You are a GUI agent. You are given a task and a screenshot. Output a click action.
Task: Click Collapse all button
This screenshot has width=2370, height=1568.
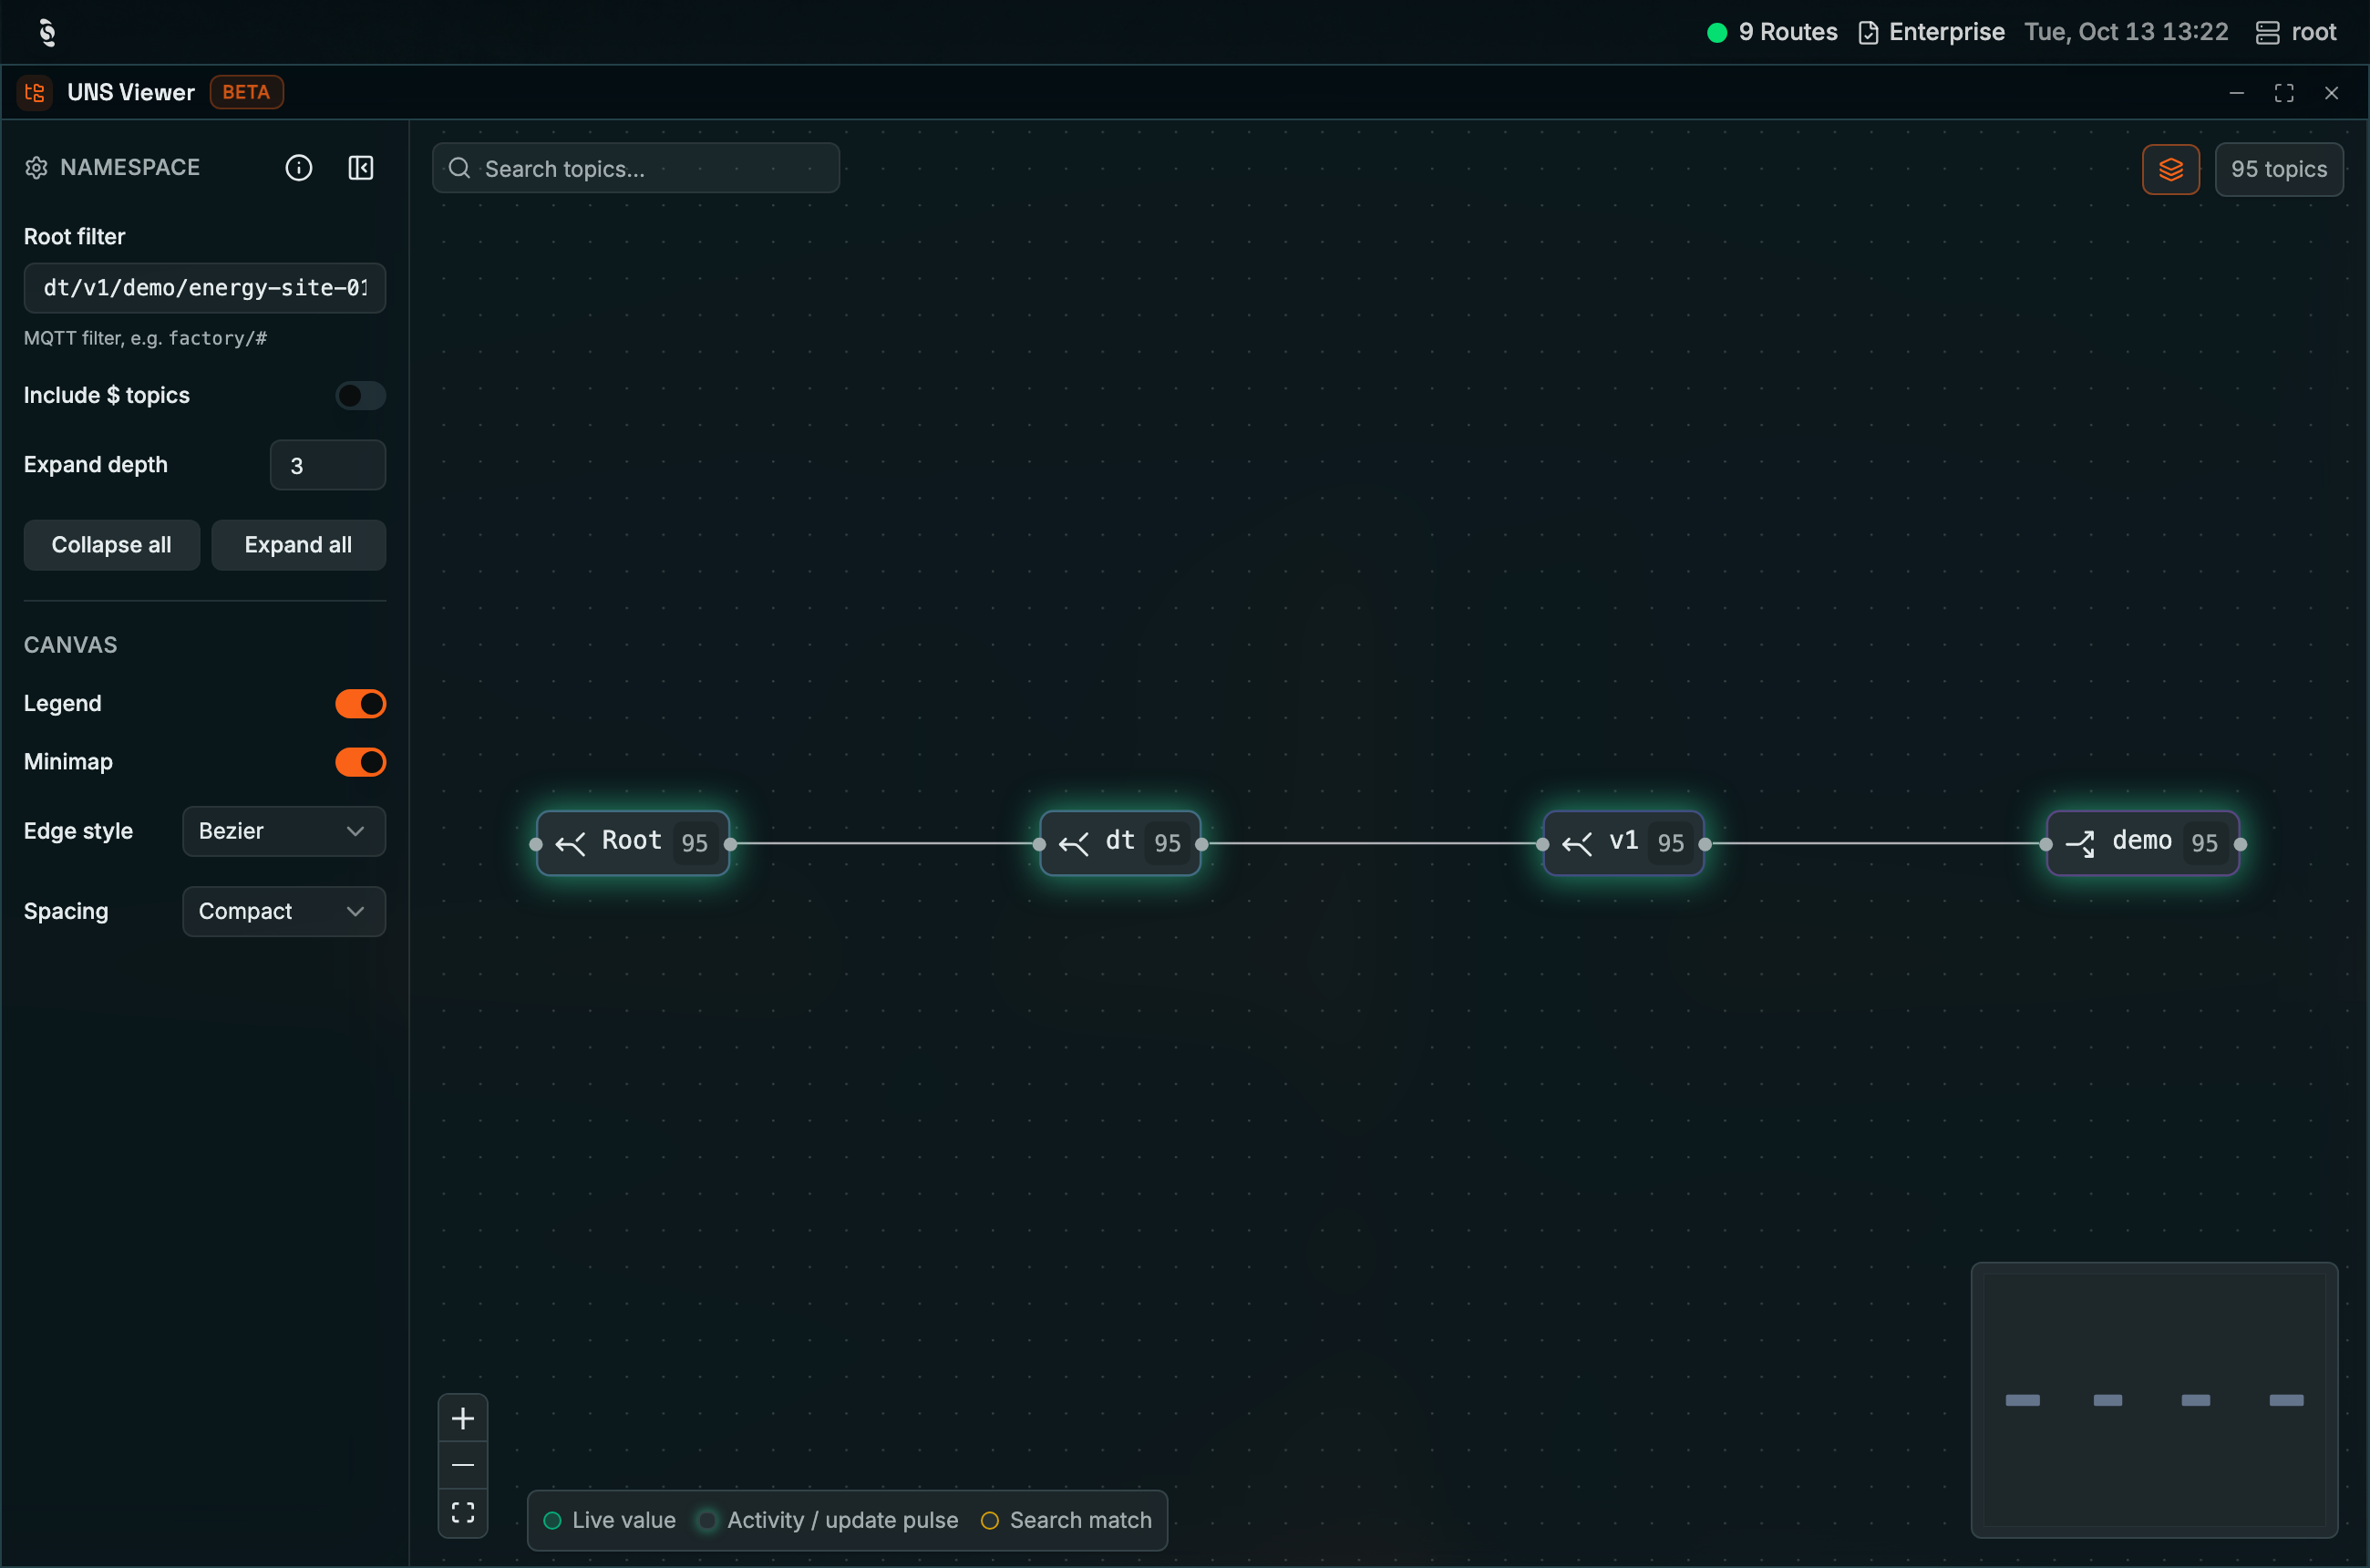pyautogui.click(x=111, y=545)
